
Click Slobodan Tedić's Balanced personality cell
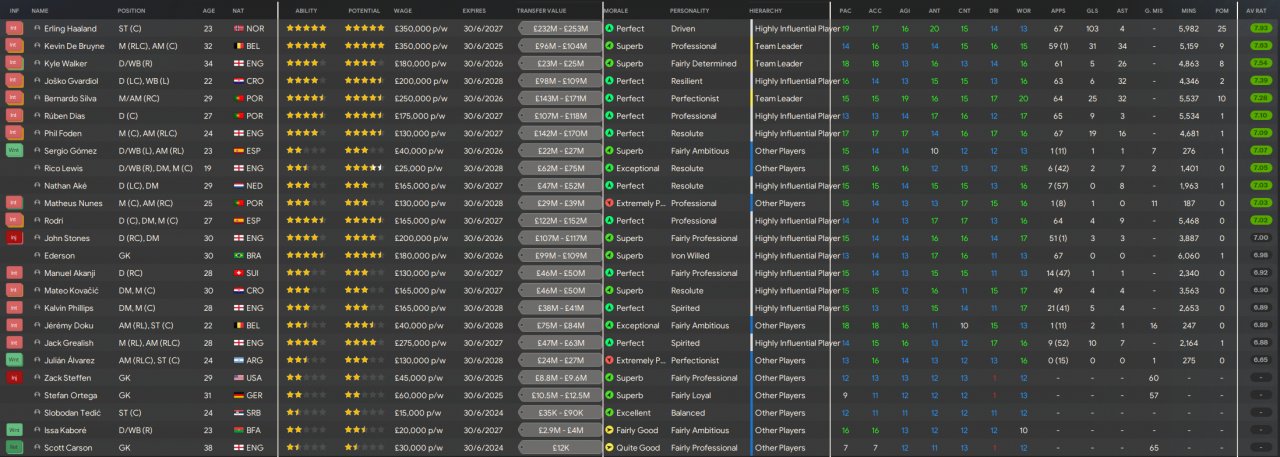(x=688, y=413)
